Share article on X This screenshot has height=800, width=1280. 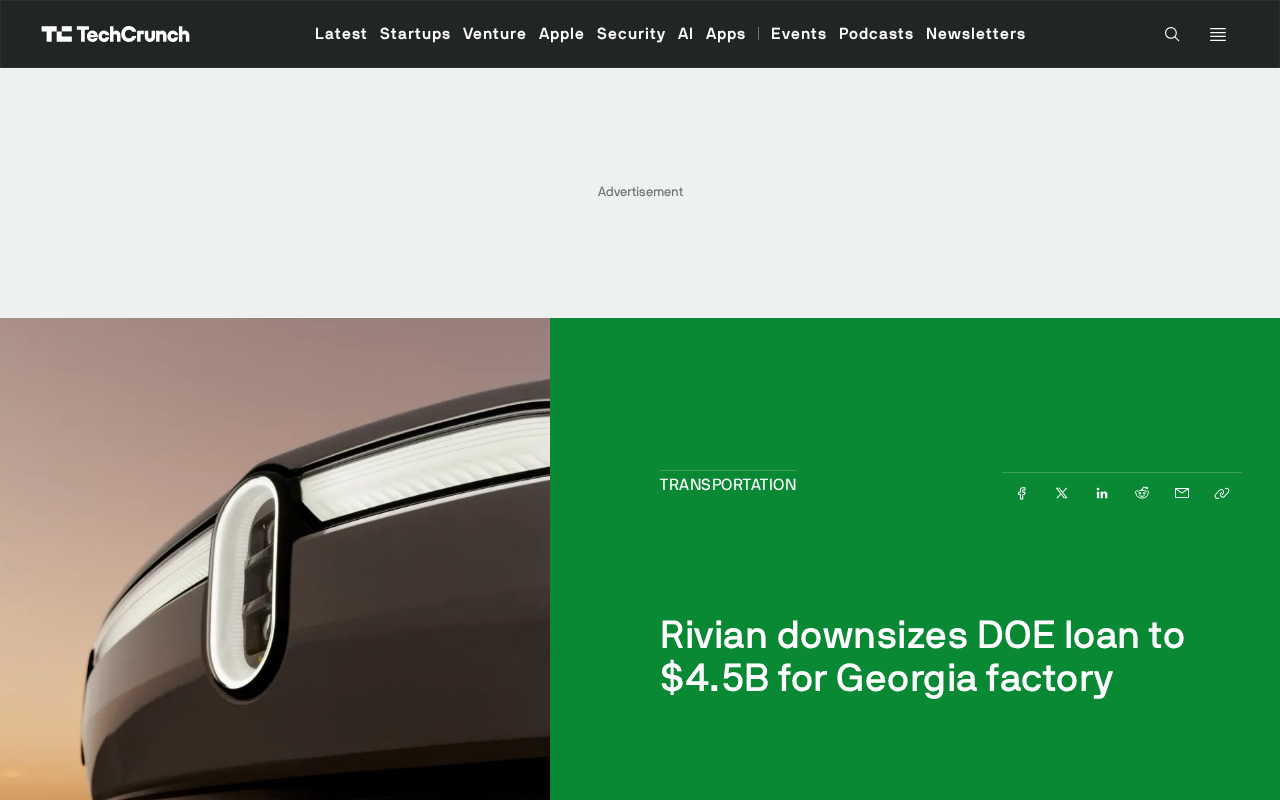[1062, 493]
